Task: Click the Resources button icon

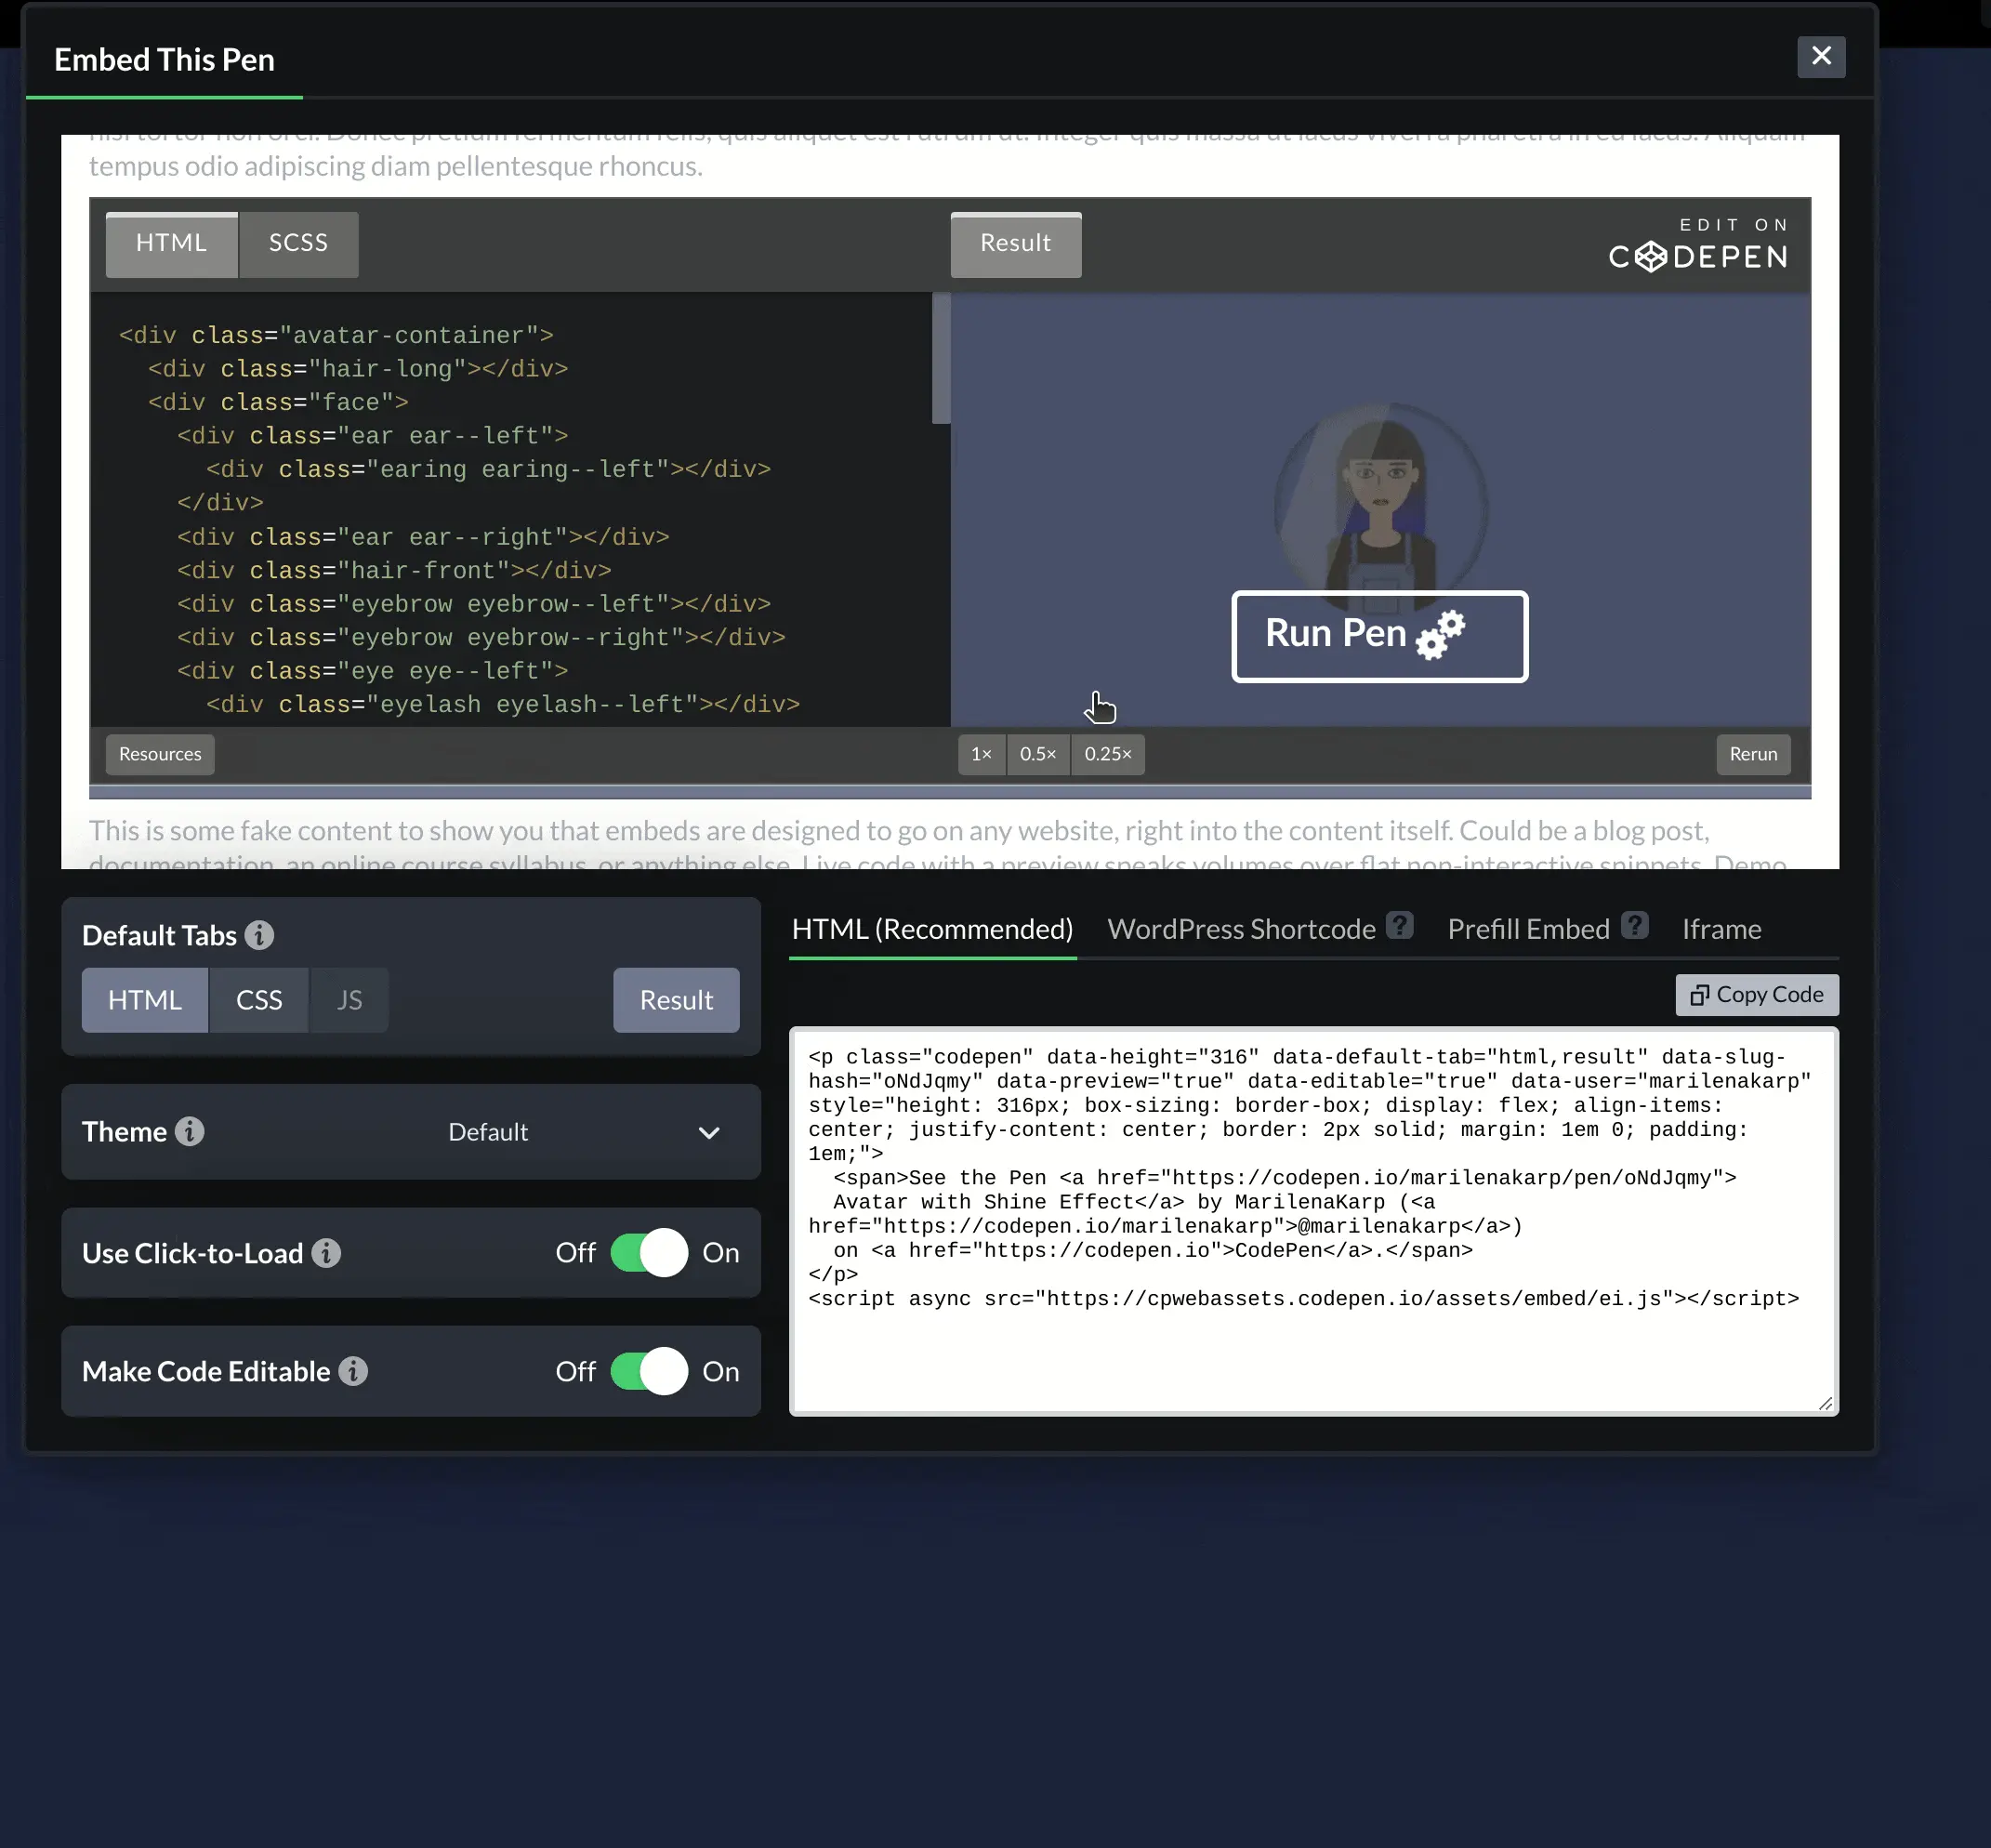Action: [158, 754]
